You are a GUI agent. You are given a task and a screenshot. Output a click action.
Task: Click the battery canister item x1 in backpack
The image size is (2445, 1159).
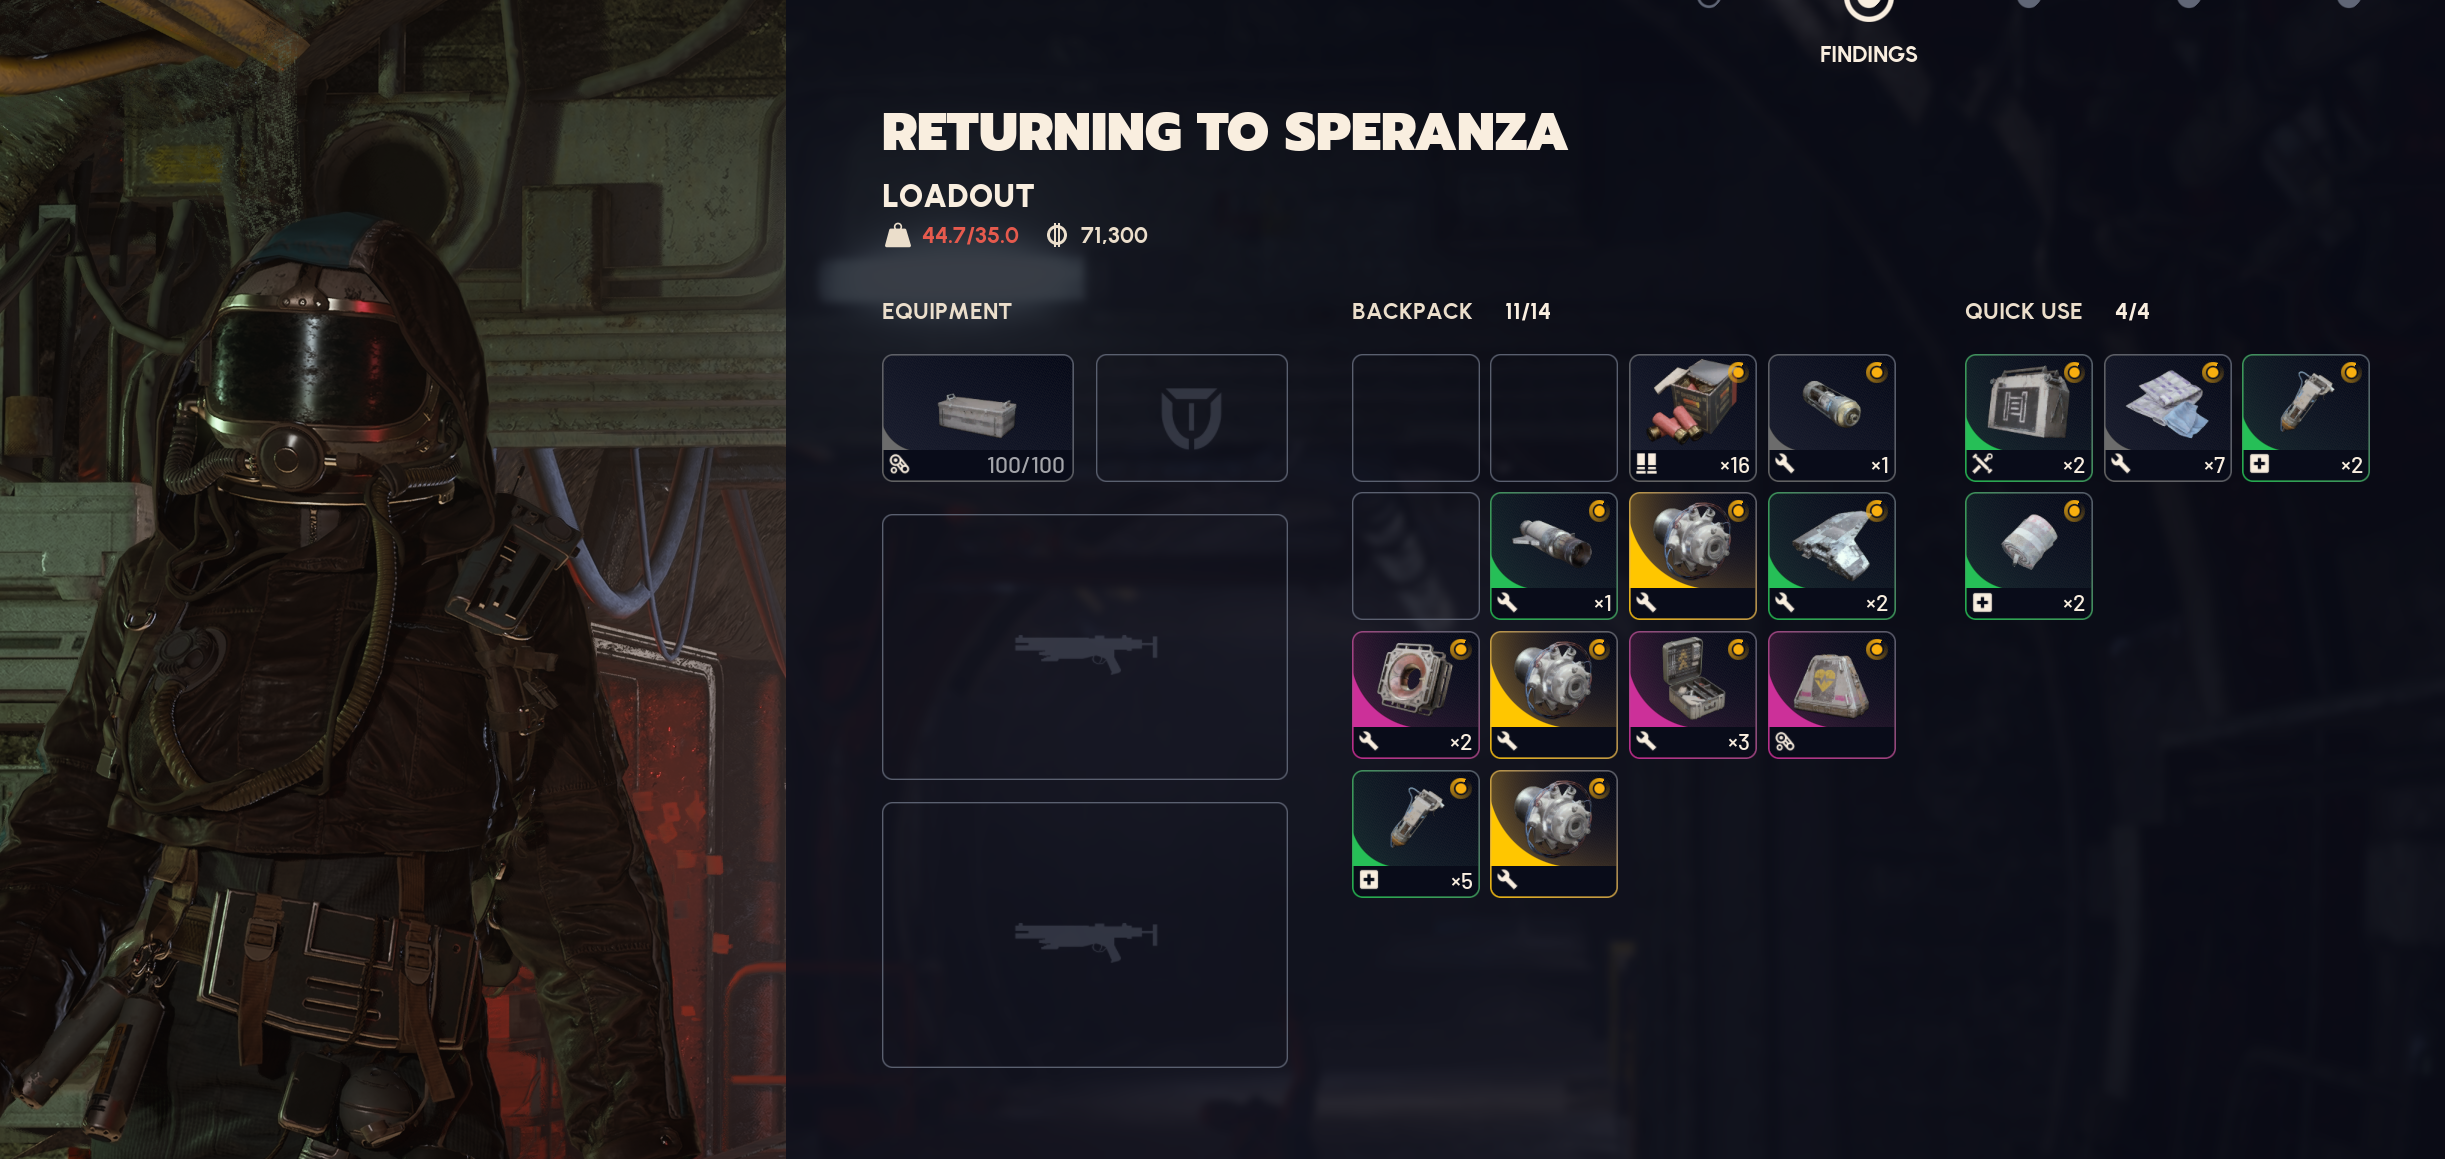[1831, 418]
